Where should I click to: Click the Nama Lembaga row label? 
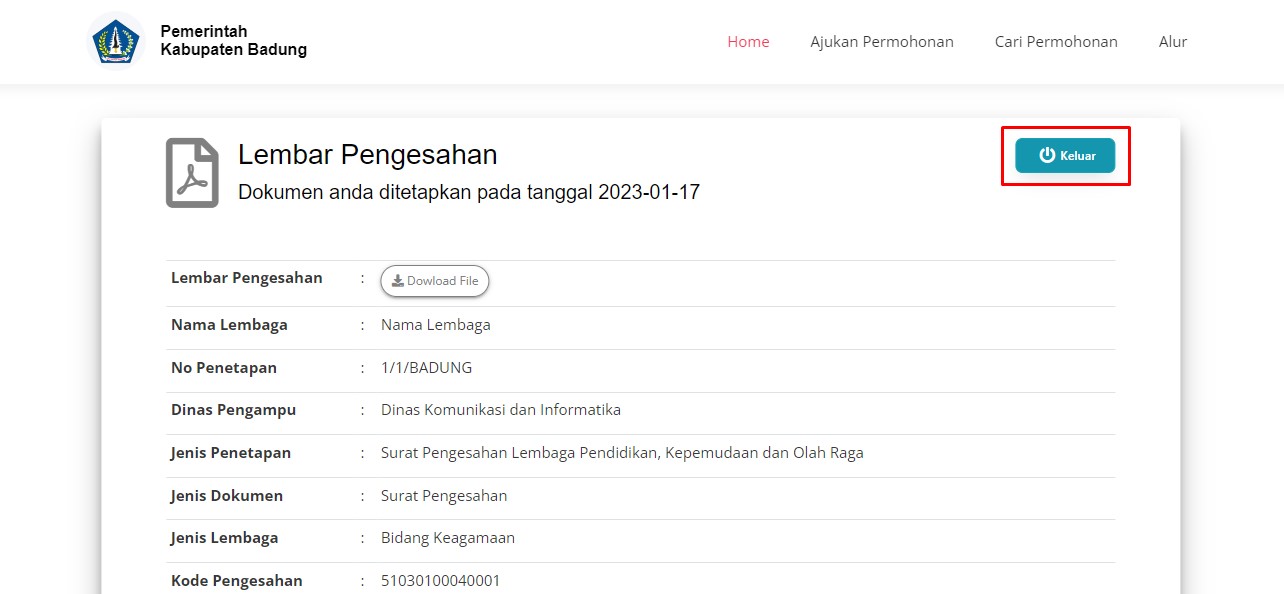coord(229,325)
